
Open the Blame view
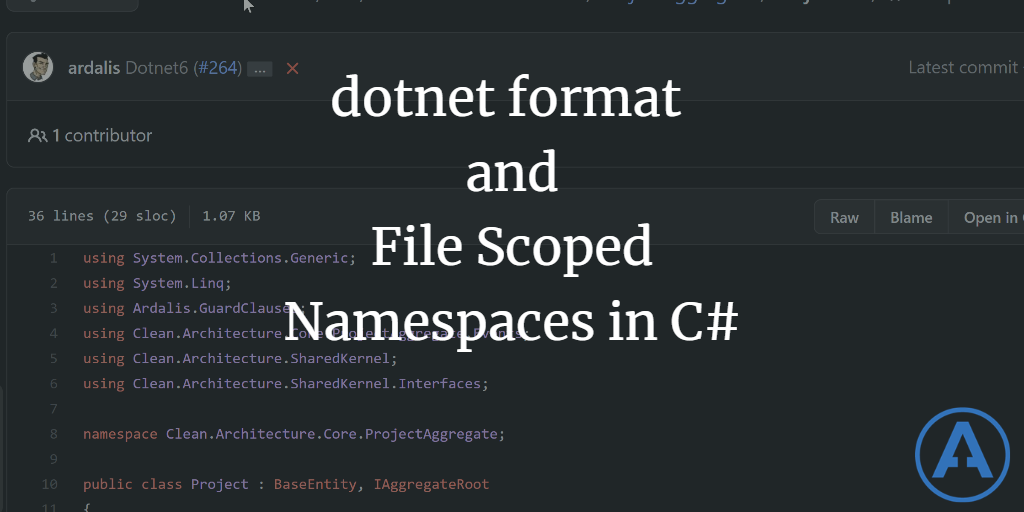tap(911, 217)
